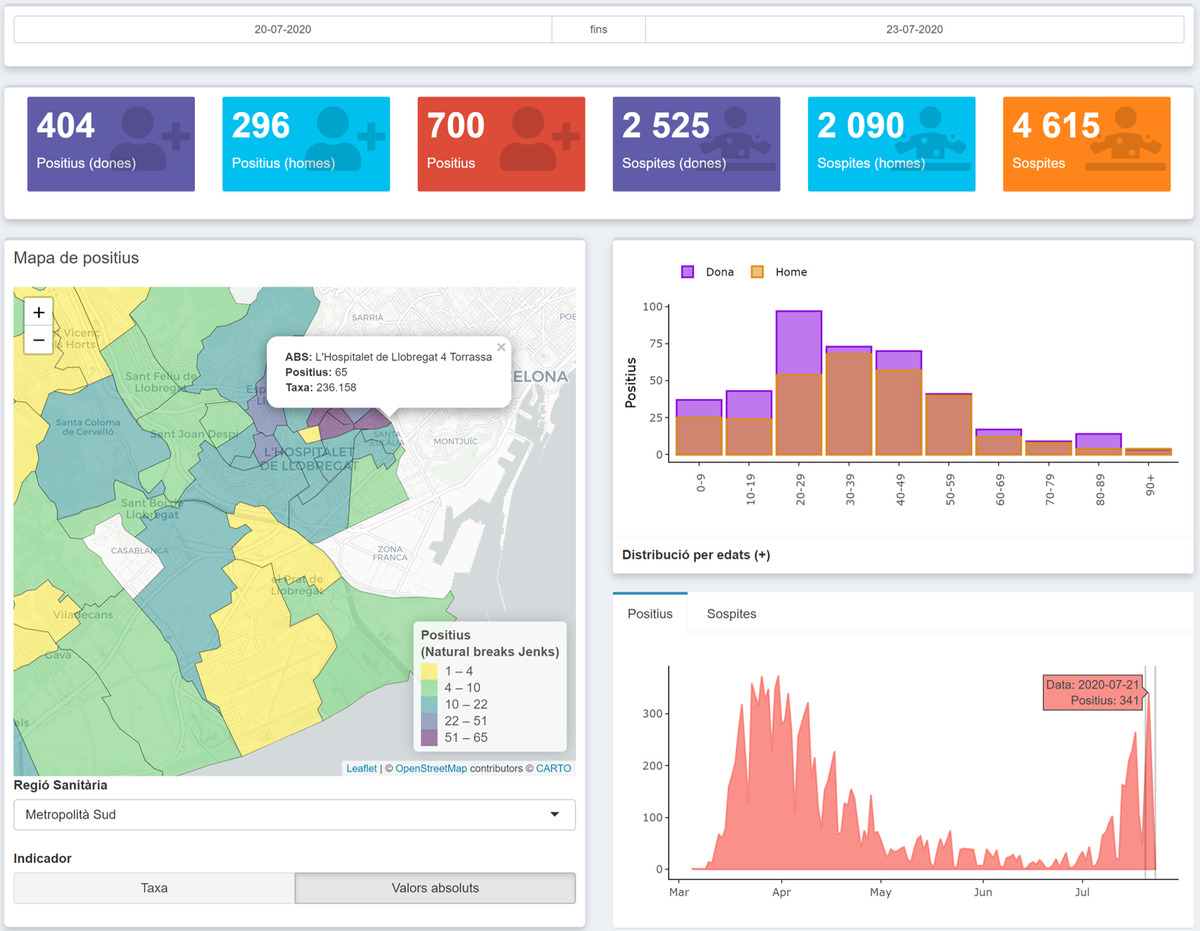Image resolution: width=1200 pixels, height=931 pixels.
Task: Zoom out on the positives map
Action: (x=39, y=340)
